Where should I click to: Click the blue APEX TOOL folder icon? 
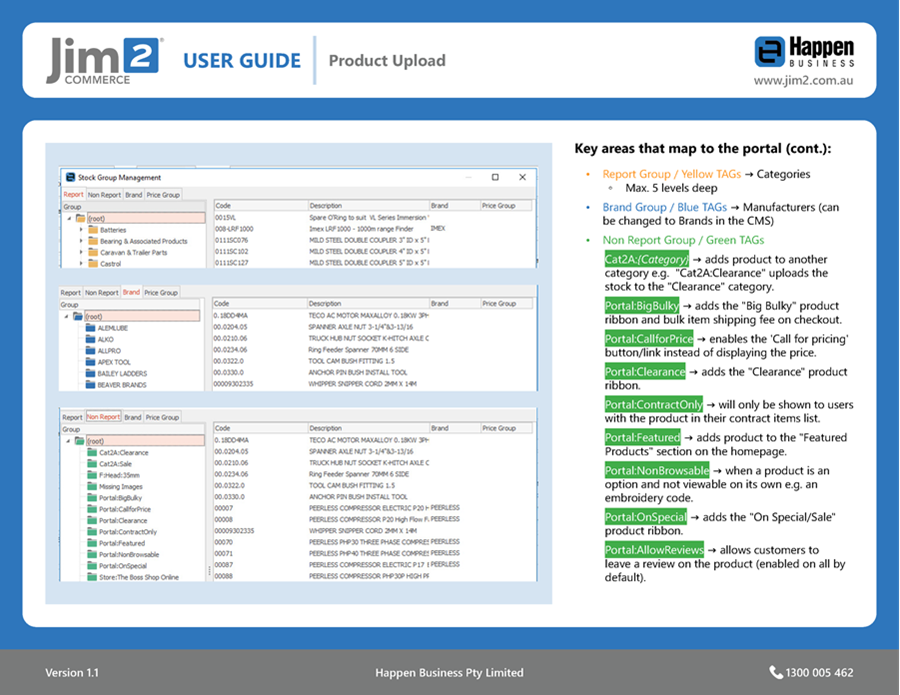[x=90, y=362]
